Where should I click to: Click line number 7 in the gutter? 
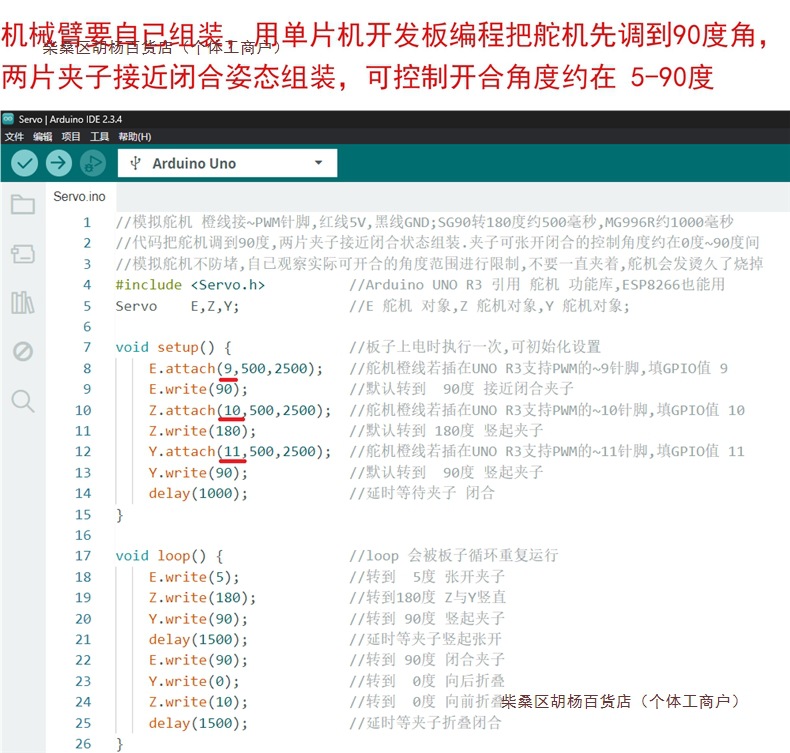[87, 347]
